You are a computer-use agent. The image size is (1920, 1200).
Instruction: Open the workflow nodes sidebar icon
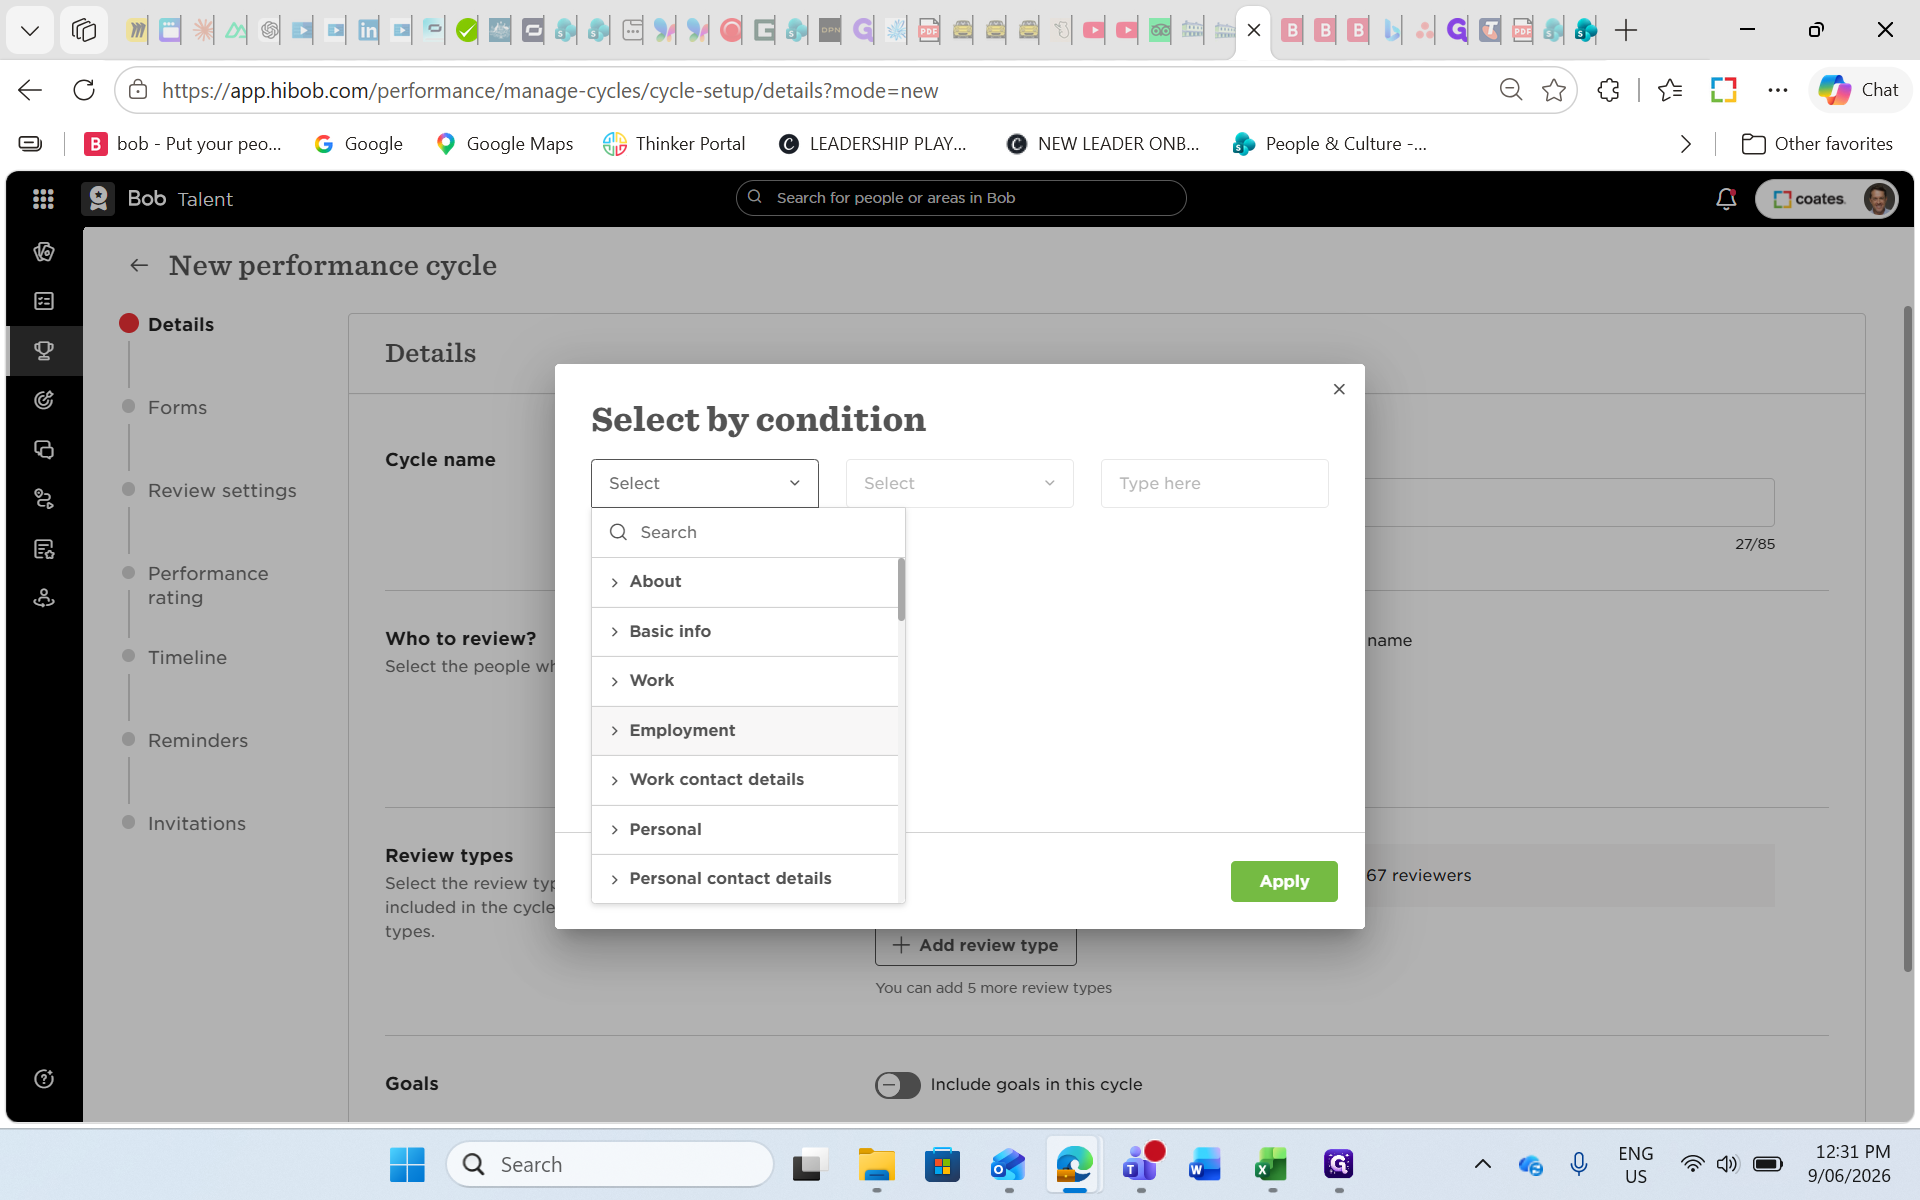pyautogui.click(x=44, y=499)
